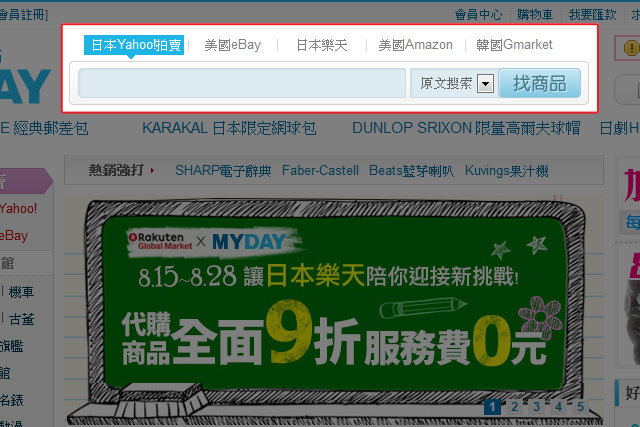This screenshot has width=640, height=427.
Task: Switch to the 美國eBay search tab
Action: coord(232,45)
